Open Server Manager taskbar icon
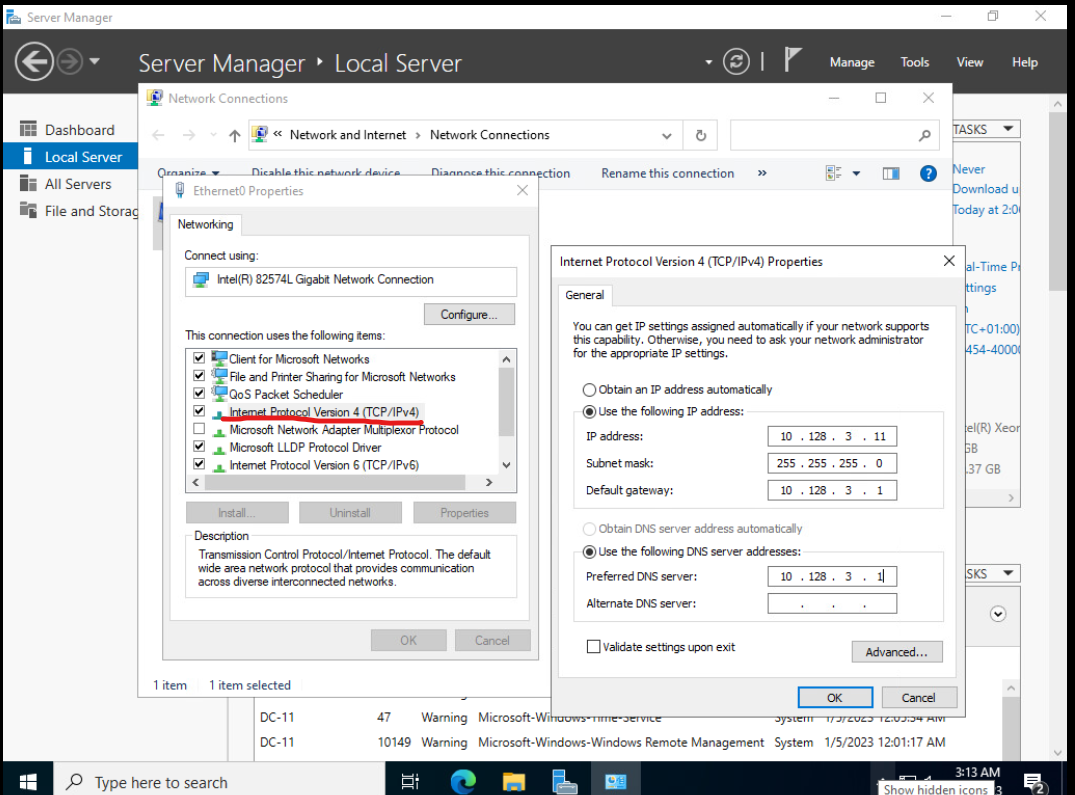Screen dimensions: 1075x795 click(564, 781)
